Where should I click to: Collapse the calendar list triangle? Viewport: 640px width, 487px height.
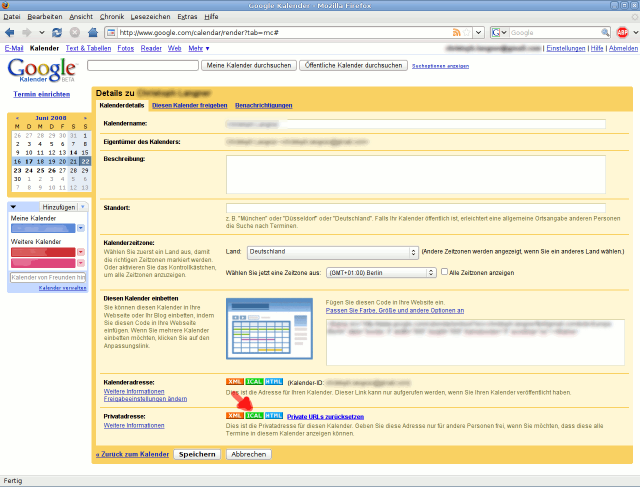pyautogui.click(x=13, y=207)
